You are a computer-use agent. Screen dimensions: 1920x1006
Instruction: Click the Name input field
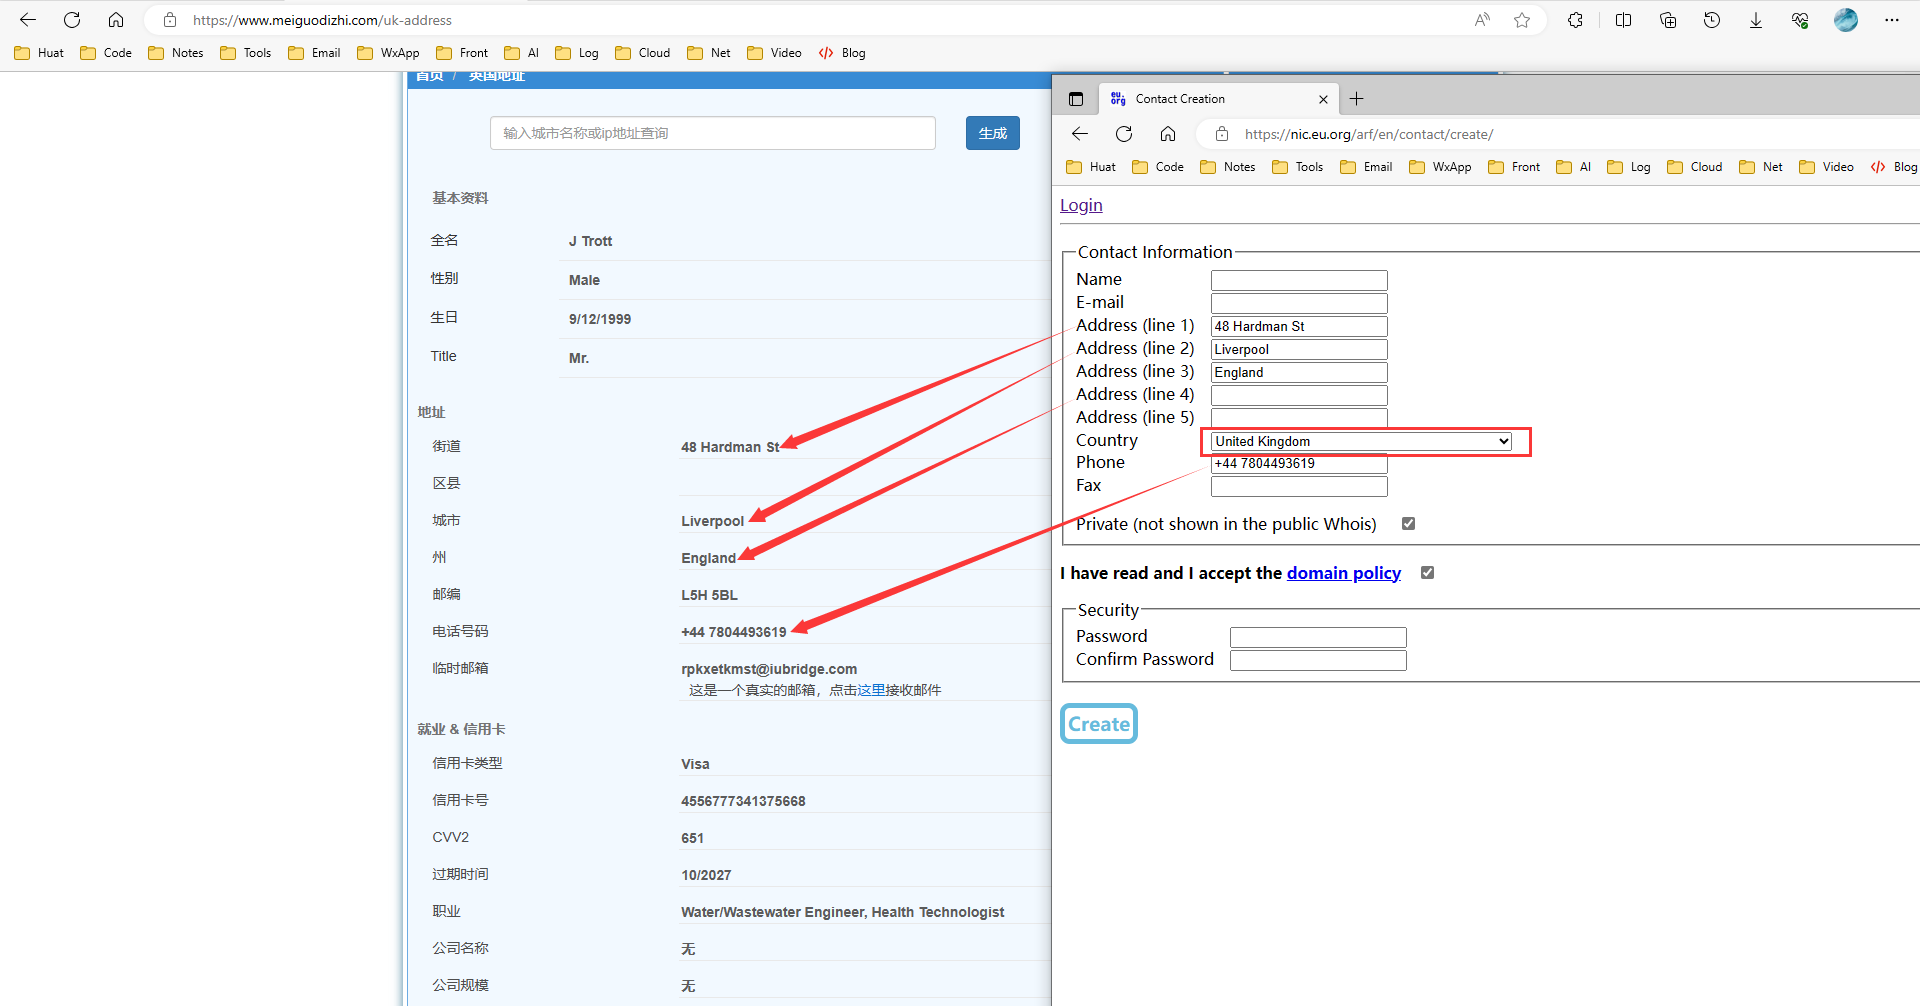(1299, 280)
